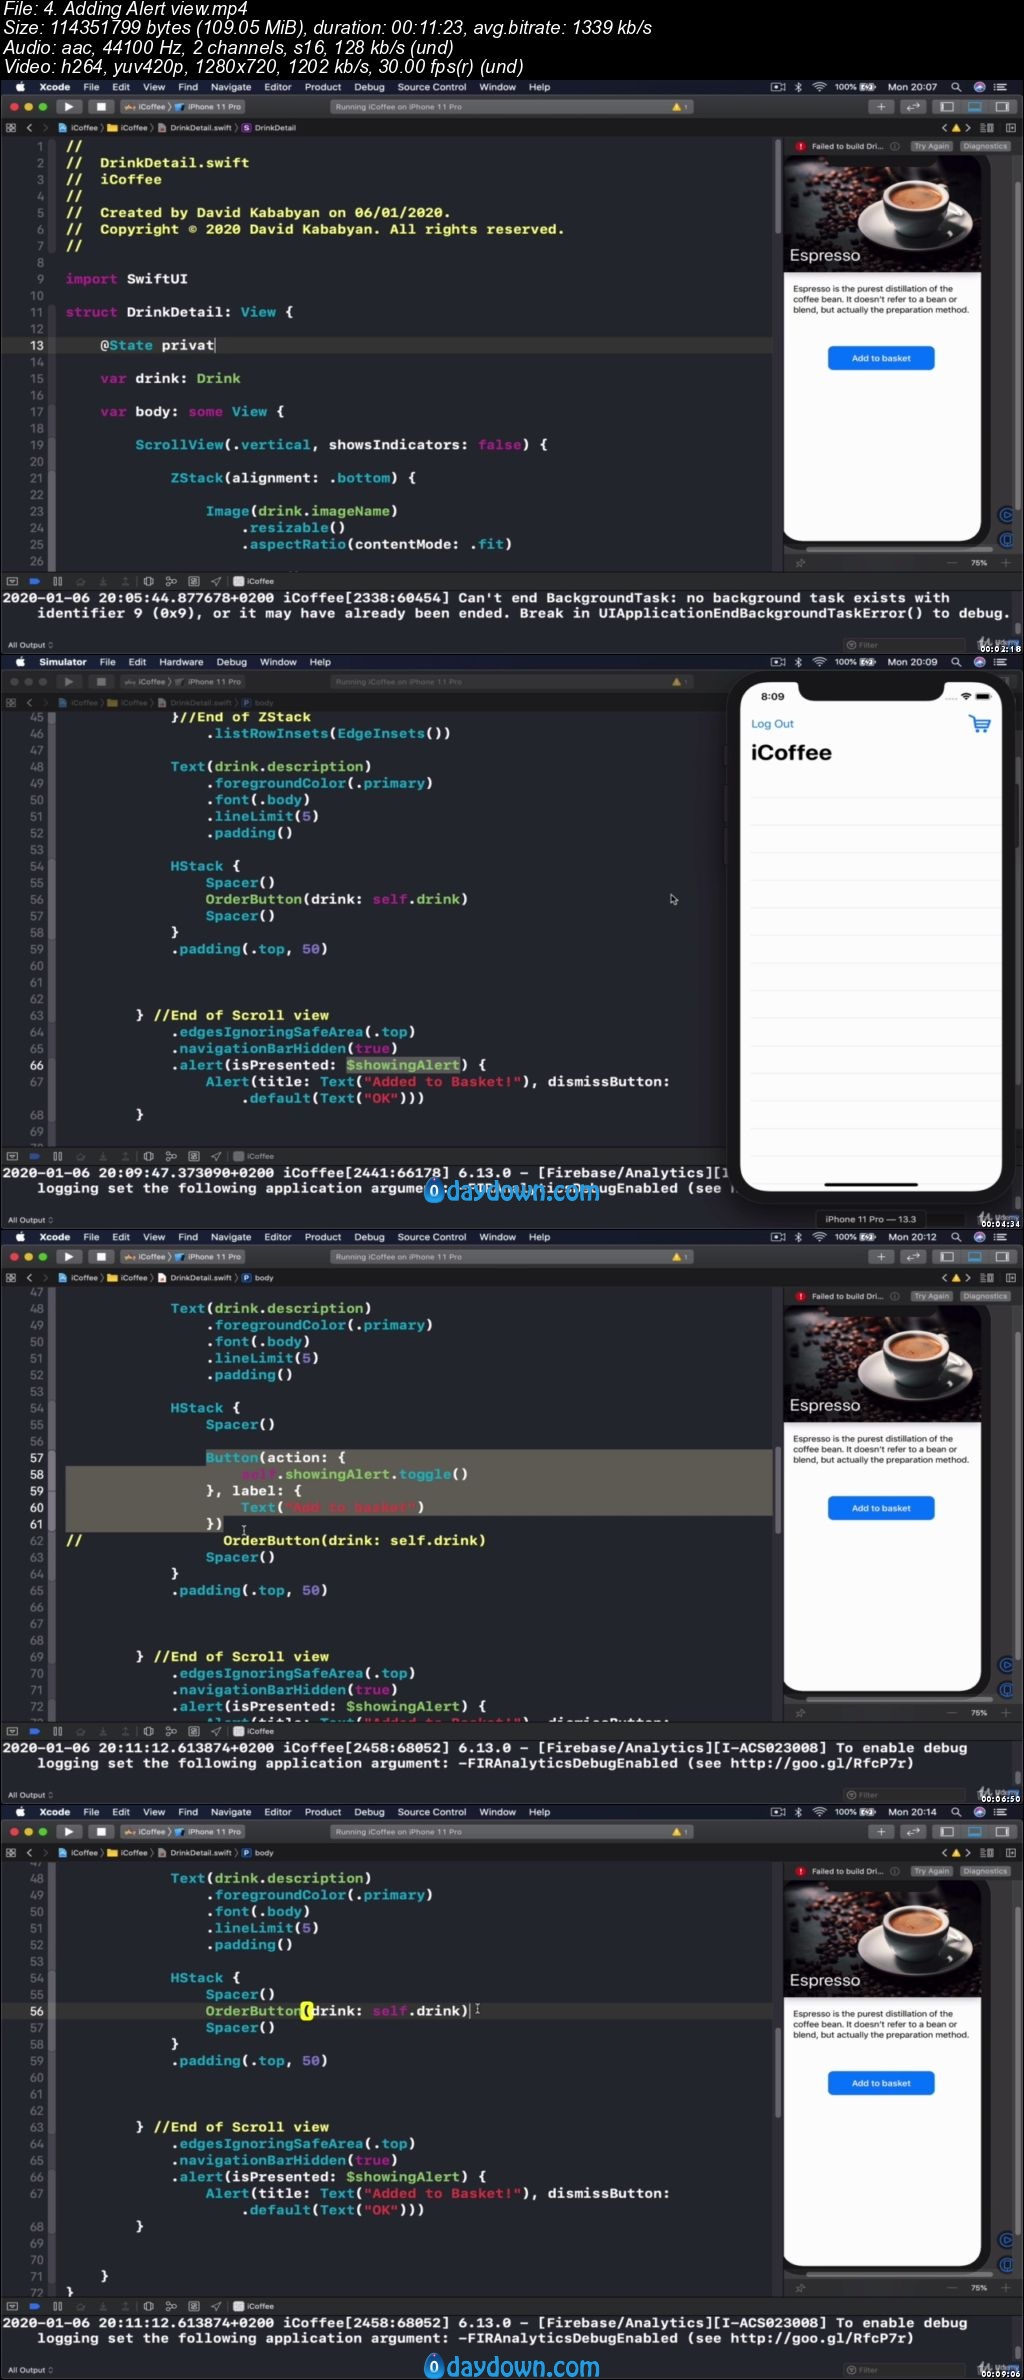The image size is (1024, 2380).
Task: Choose iPhone 11 Pro destination in the 20:07 toolbar
Action: tap(208, 107)
